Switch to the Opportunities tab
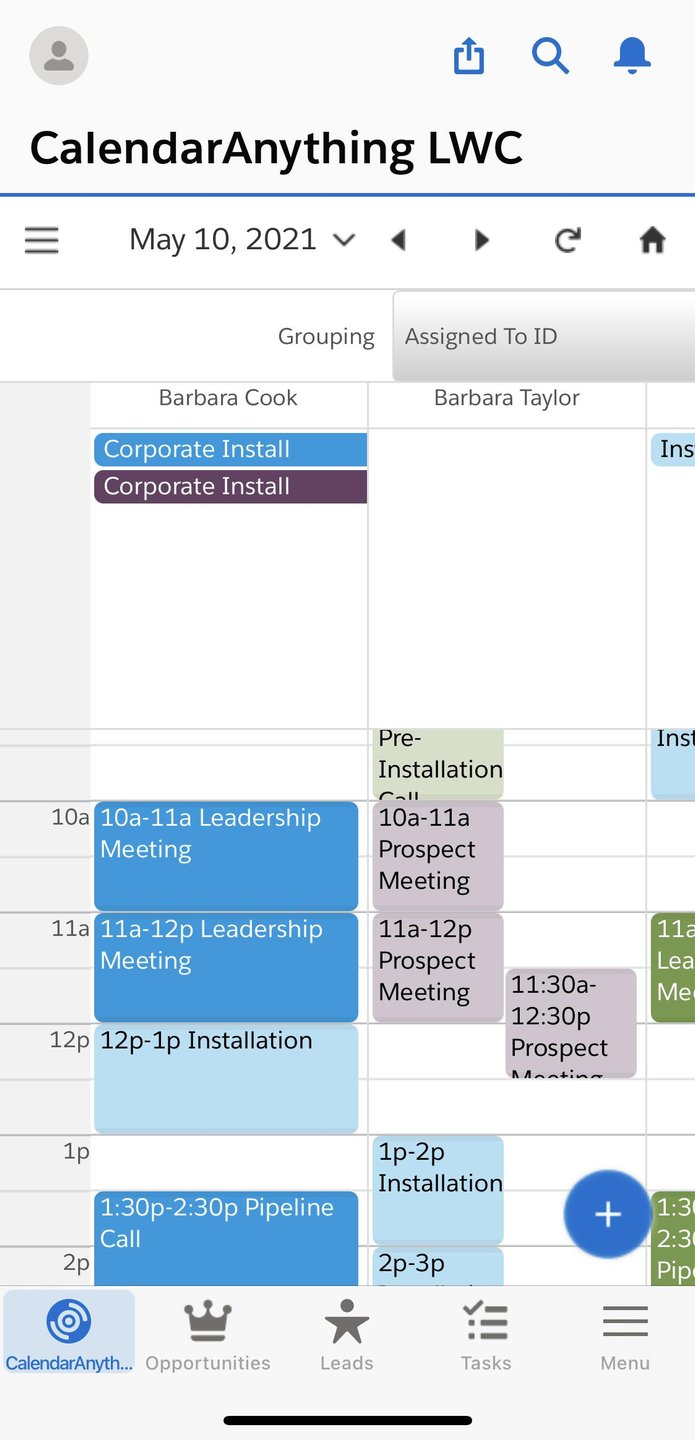695x1440 pixels. (x=208, y=1335)
